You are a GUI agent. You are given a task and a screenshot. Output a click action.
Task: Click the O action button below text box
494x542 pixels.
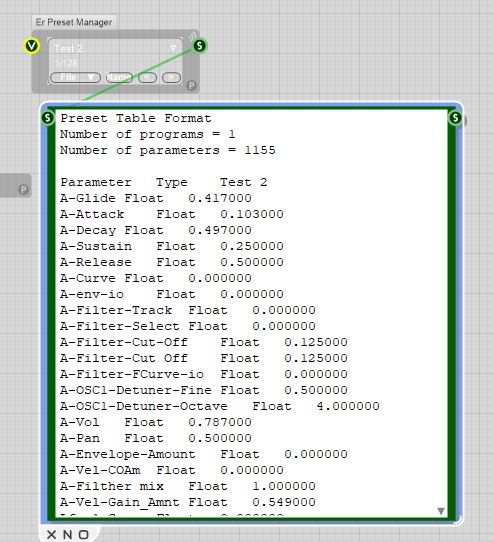83,534
